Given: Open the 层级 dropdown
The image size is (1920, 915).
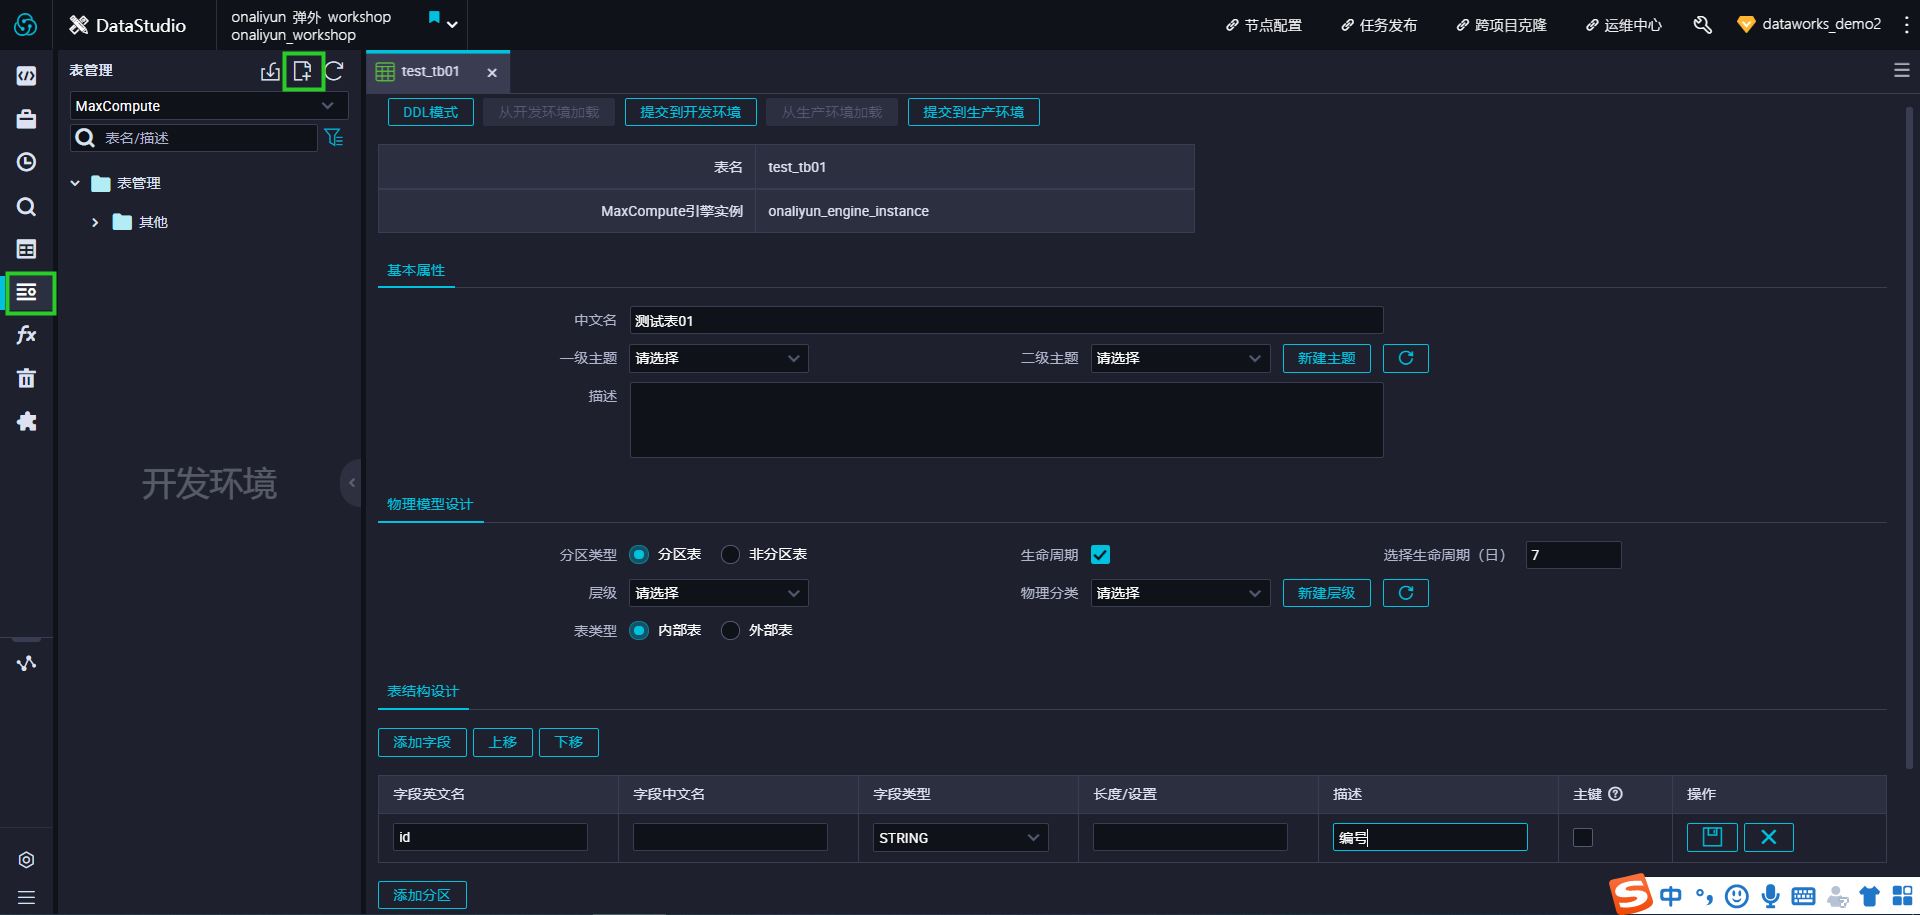Looking at the screenshot, I should click(719, 593).
